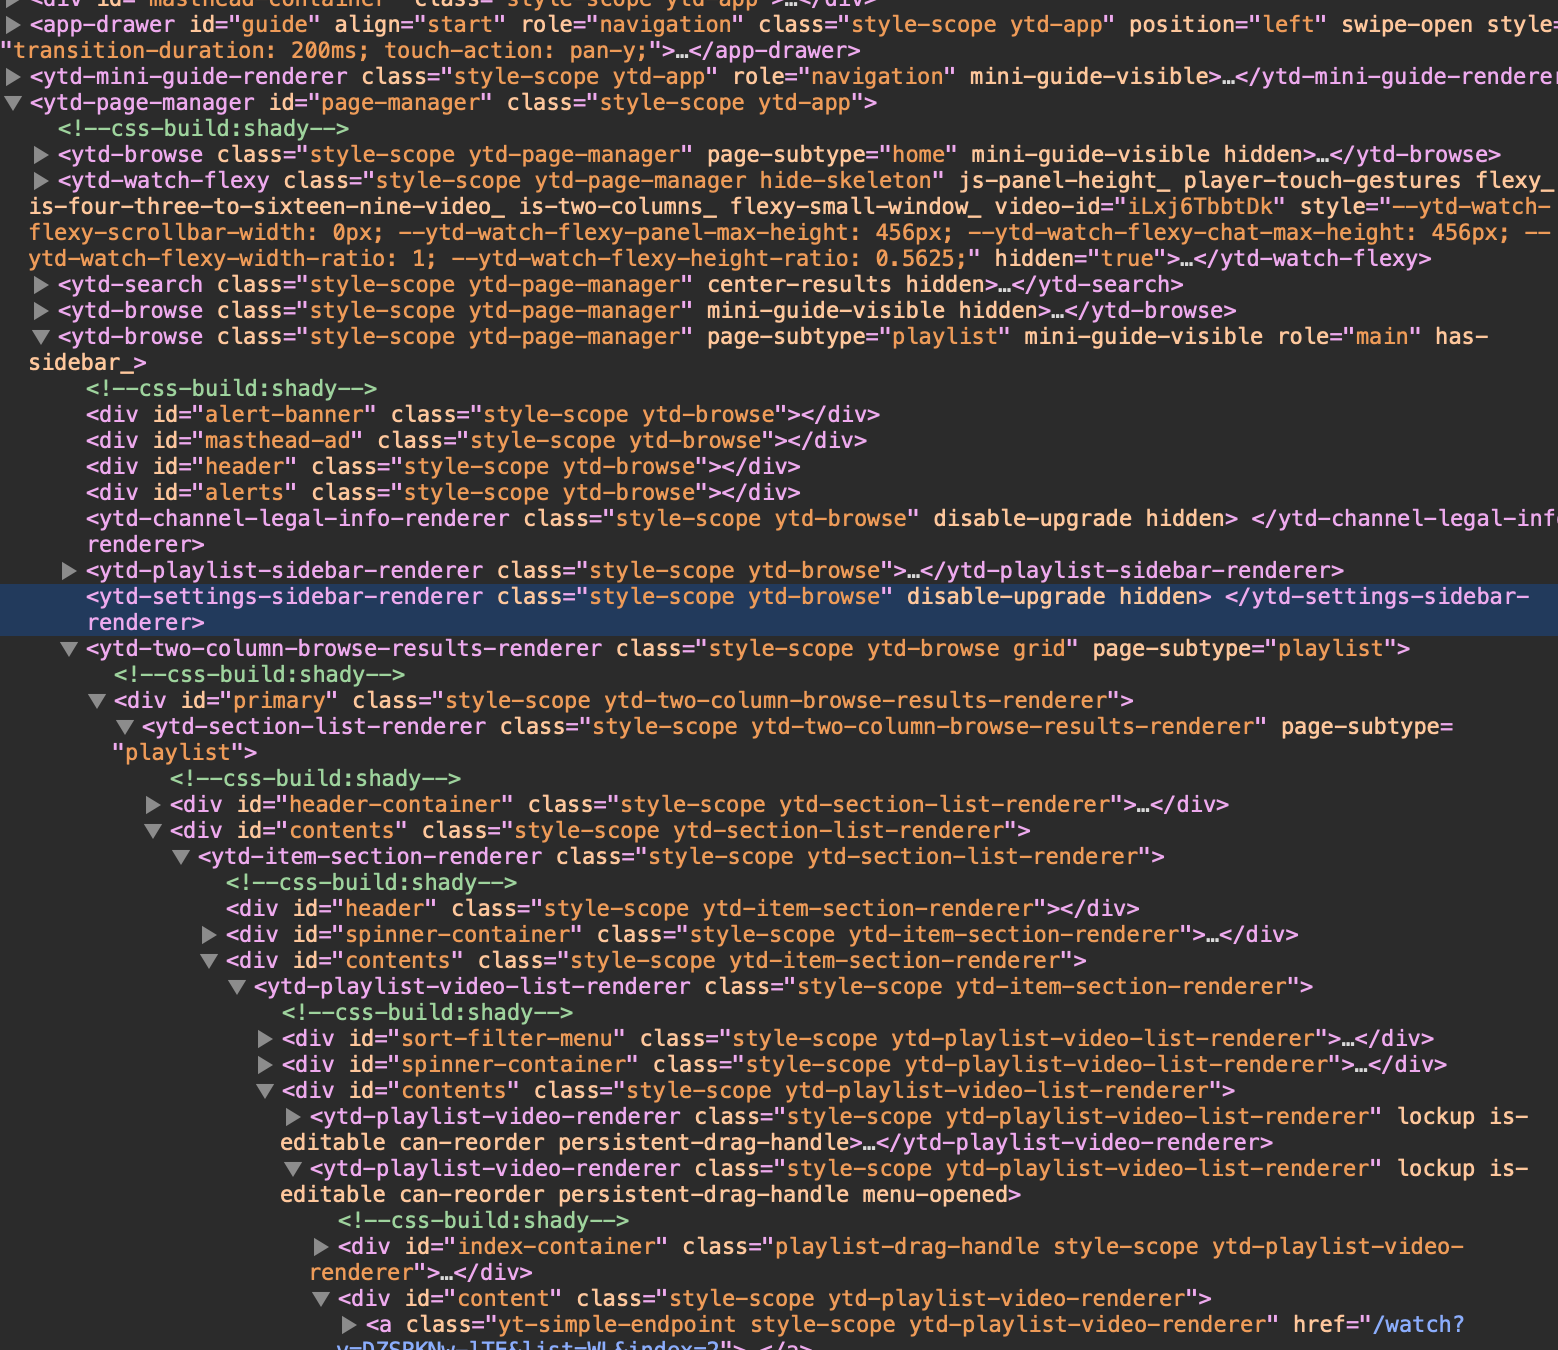1558x1350 pixels.
Task: Select the masthead-ad div line
Action: 476,441
